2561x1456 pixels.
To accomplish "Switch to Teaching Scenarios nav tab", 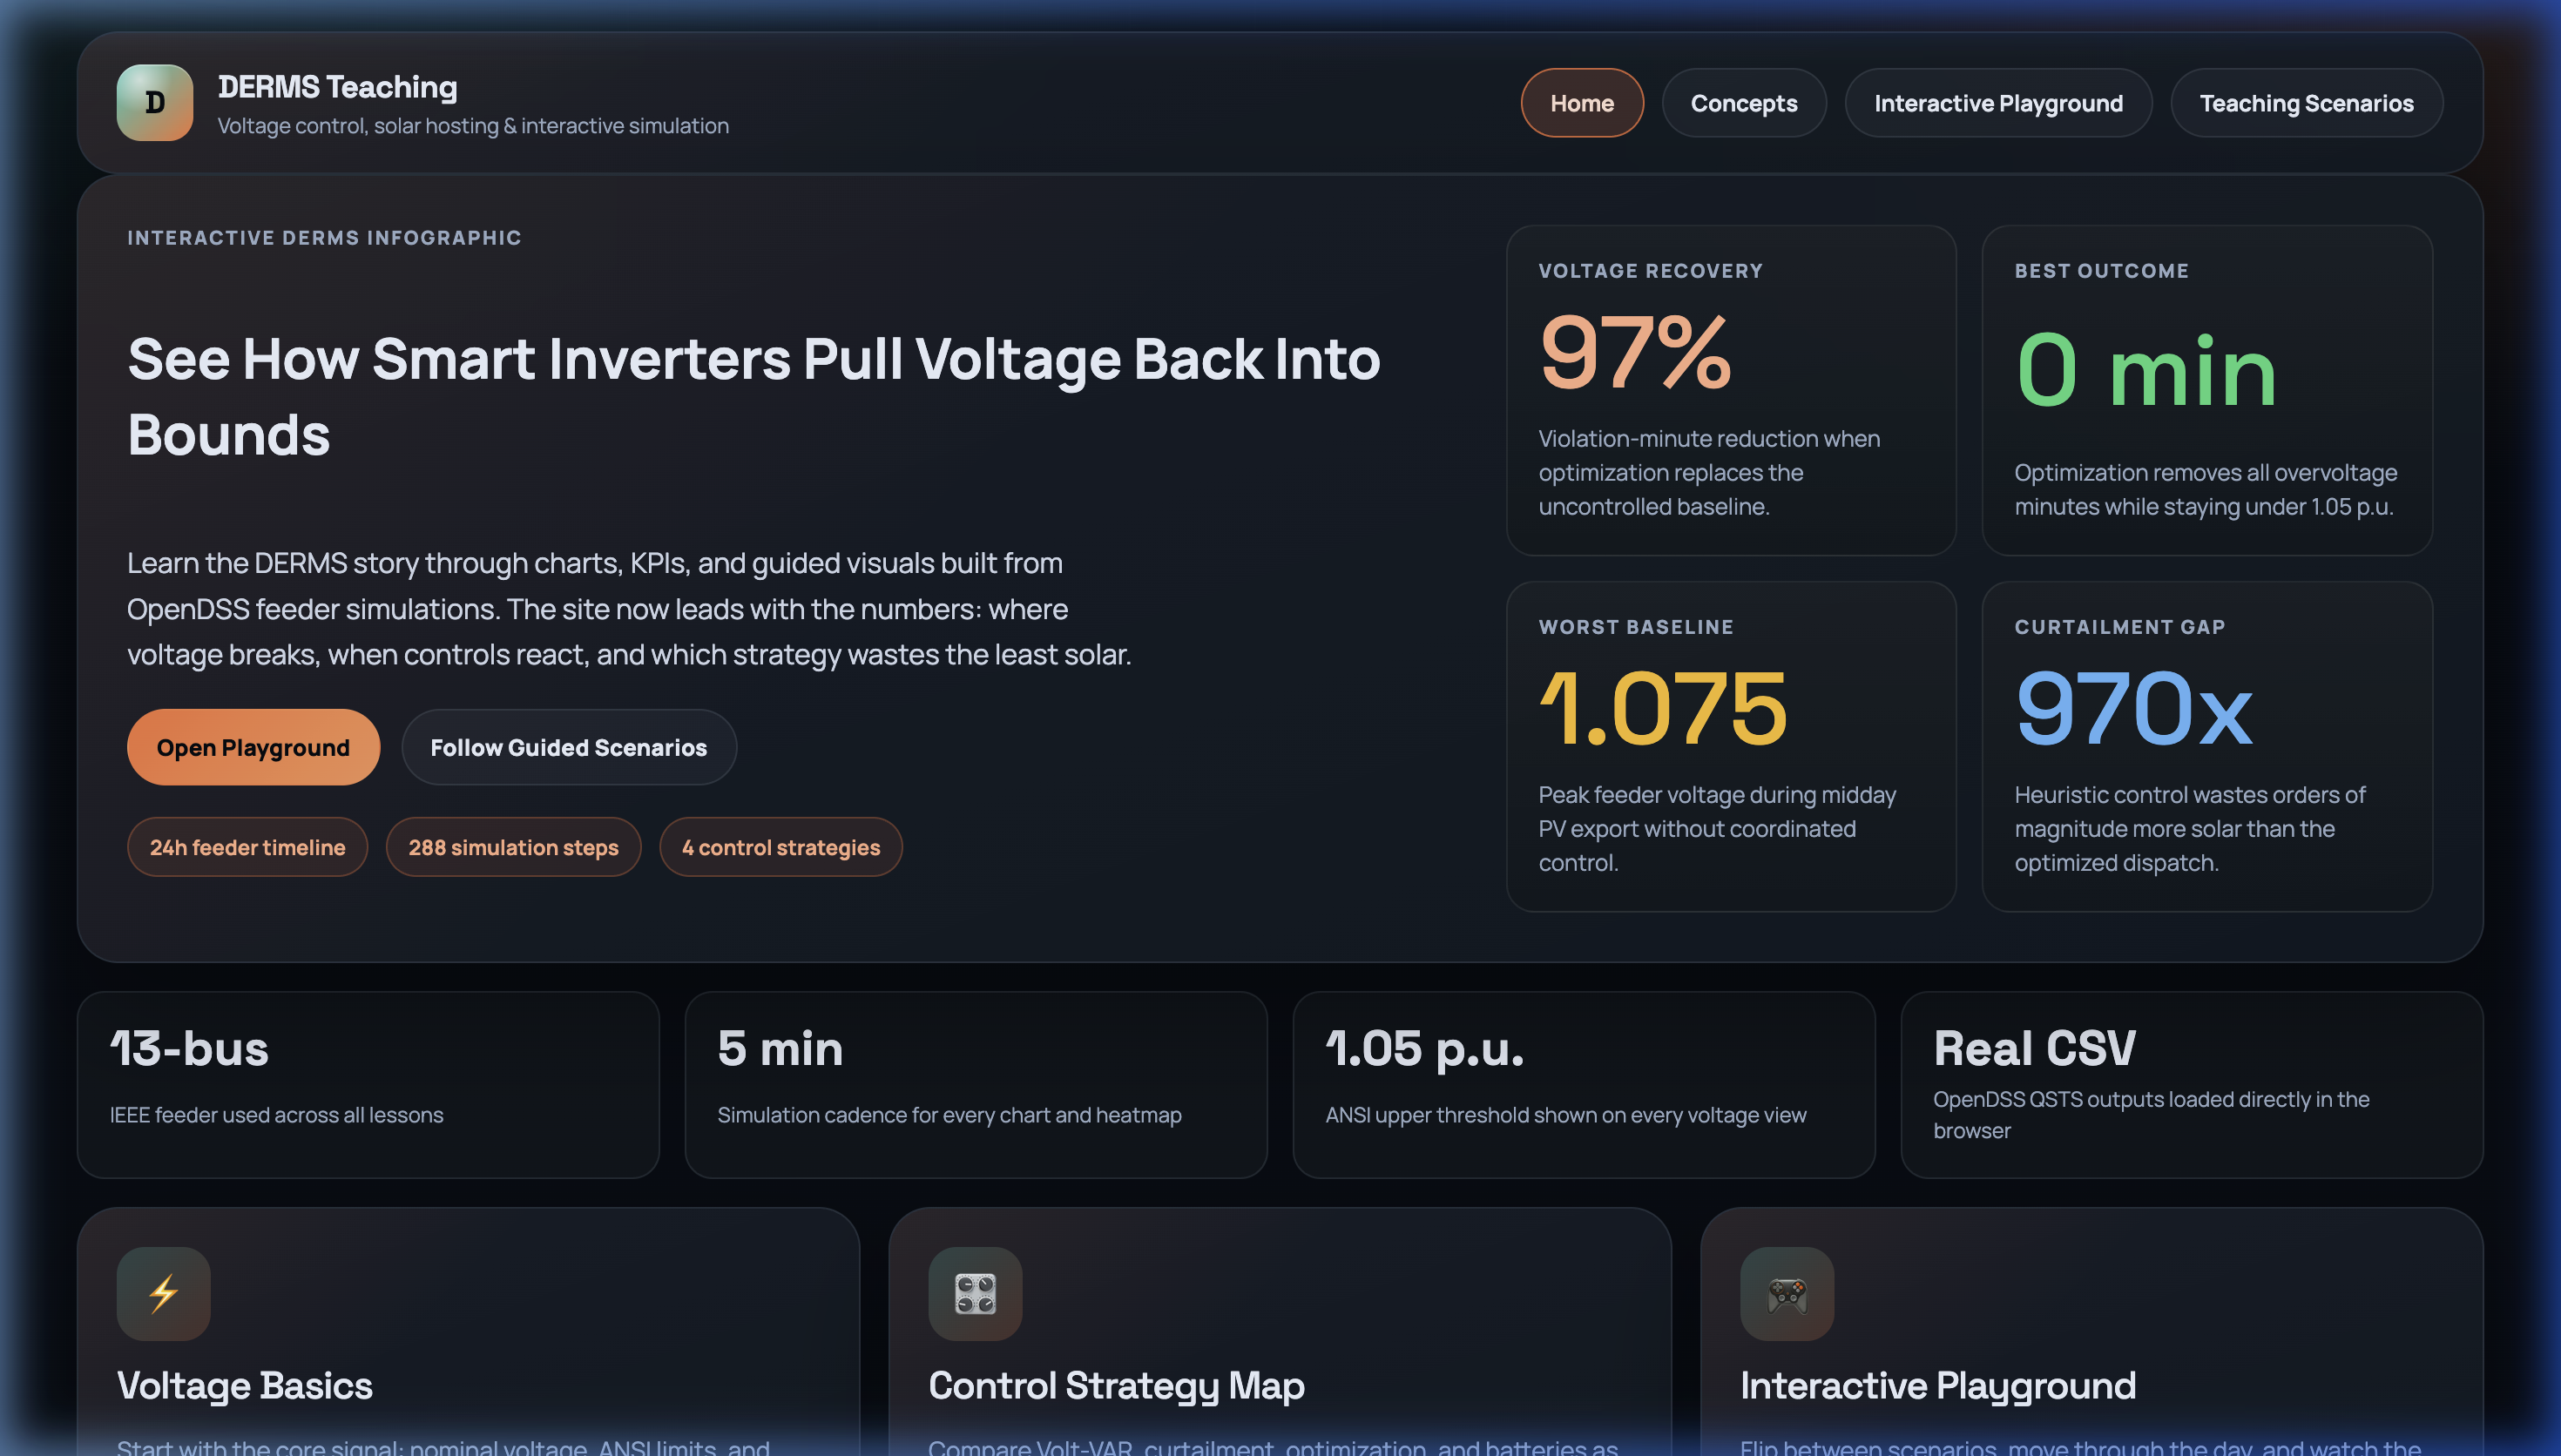I will (x=2305, y=103).
